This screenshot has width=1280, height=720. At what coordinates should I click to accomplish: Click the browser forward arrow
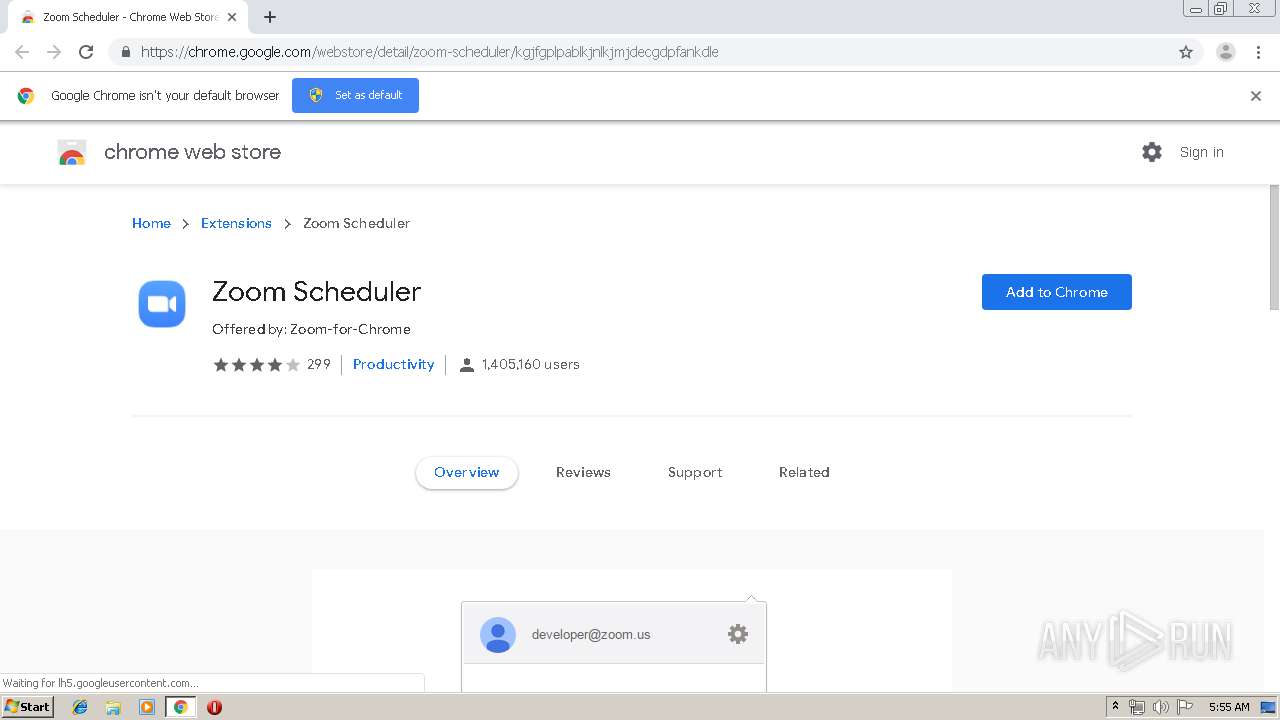[54, 52]
